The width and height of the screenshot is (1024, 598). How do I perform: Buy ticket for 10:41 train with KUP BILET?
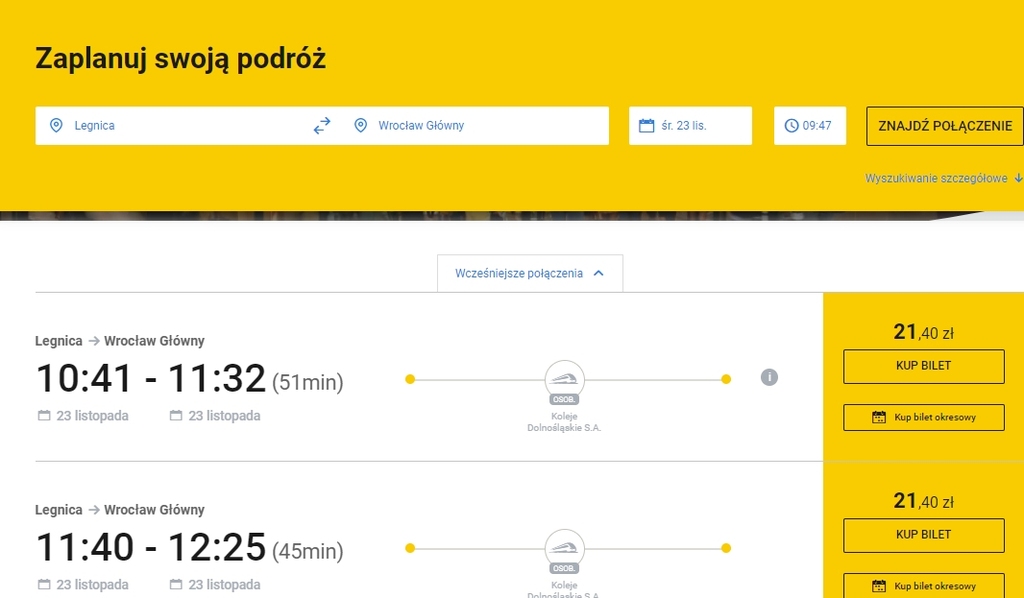point(923,366)
